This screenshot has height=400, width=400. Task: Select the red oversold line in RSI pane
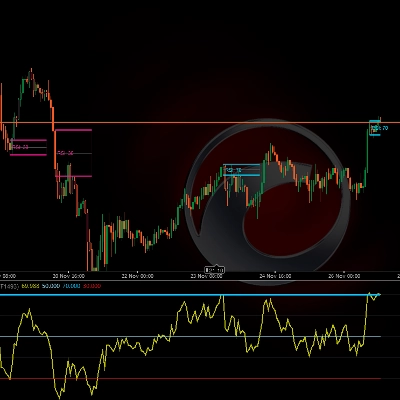[x=190, y=379]
